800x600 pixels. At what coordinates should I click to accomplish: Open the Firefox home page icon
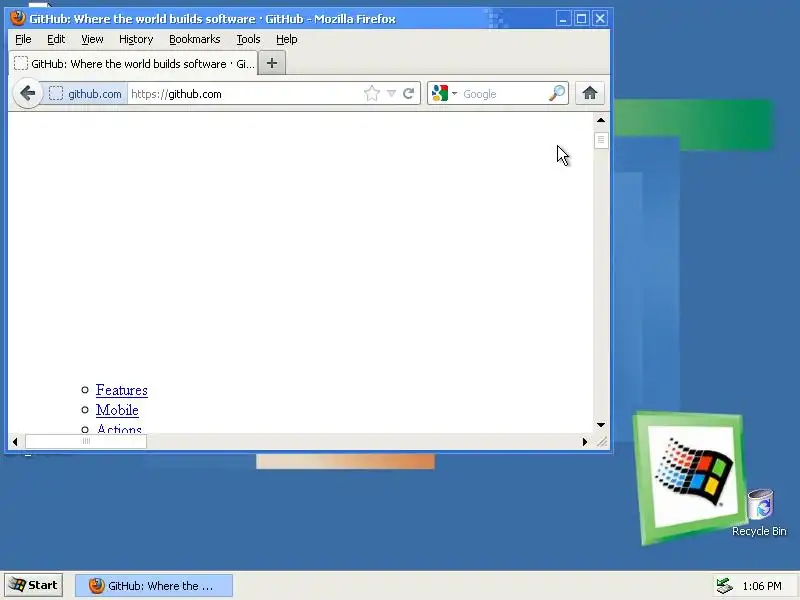(x=590, y=93)
